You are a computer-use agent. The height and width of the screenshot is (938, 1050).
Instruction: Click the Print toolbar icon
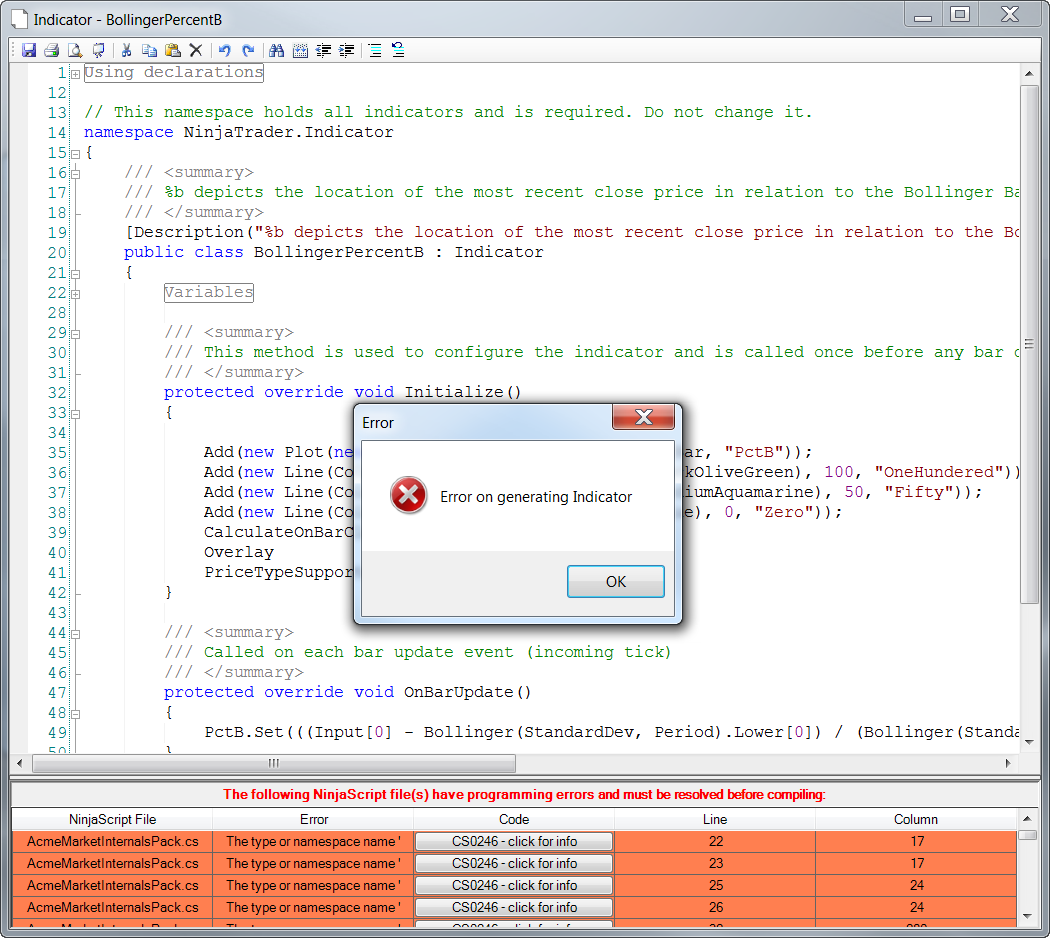click(x=52, y=50)
